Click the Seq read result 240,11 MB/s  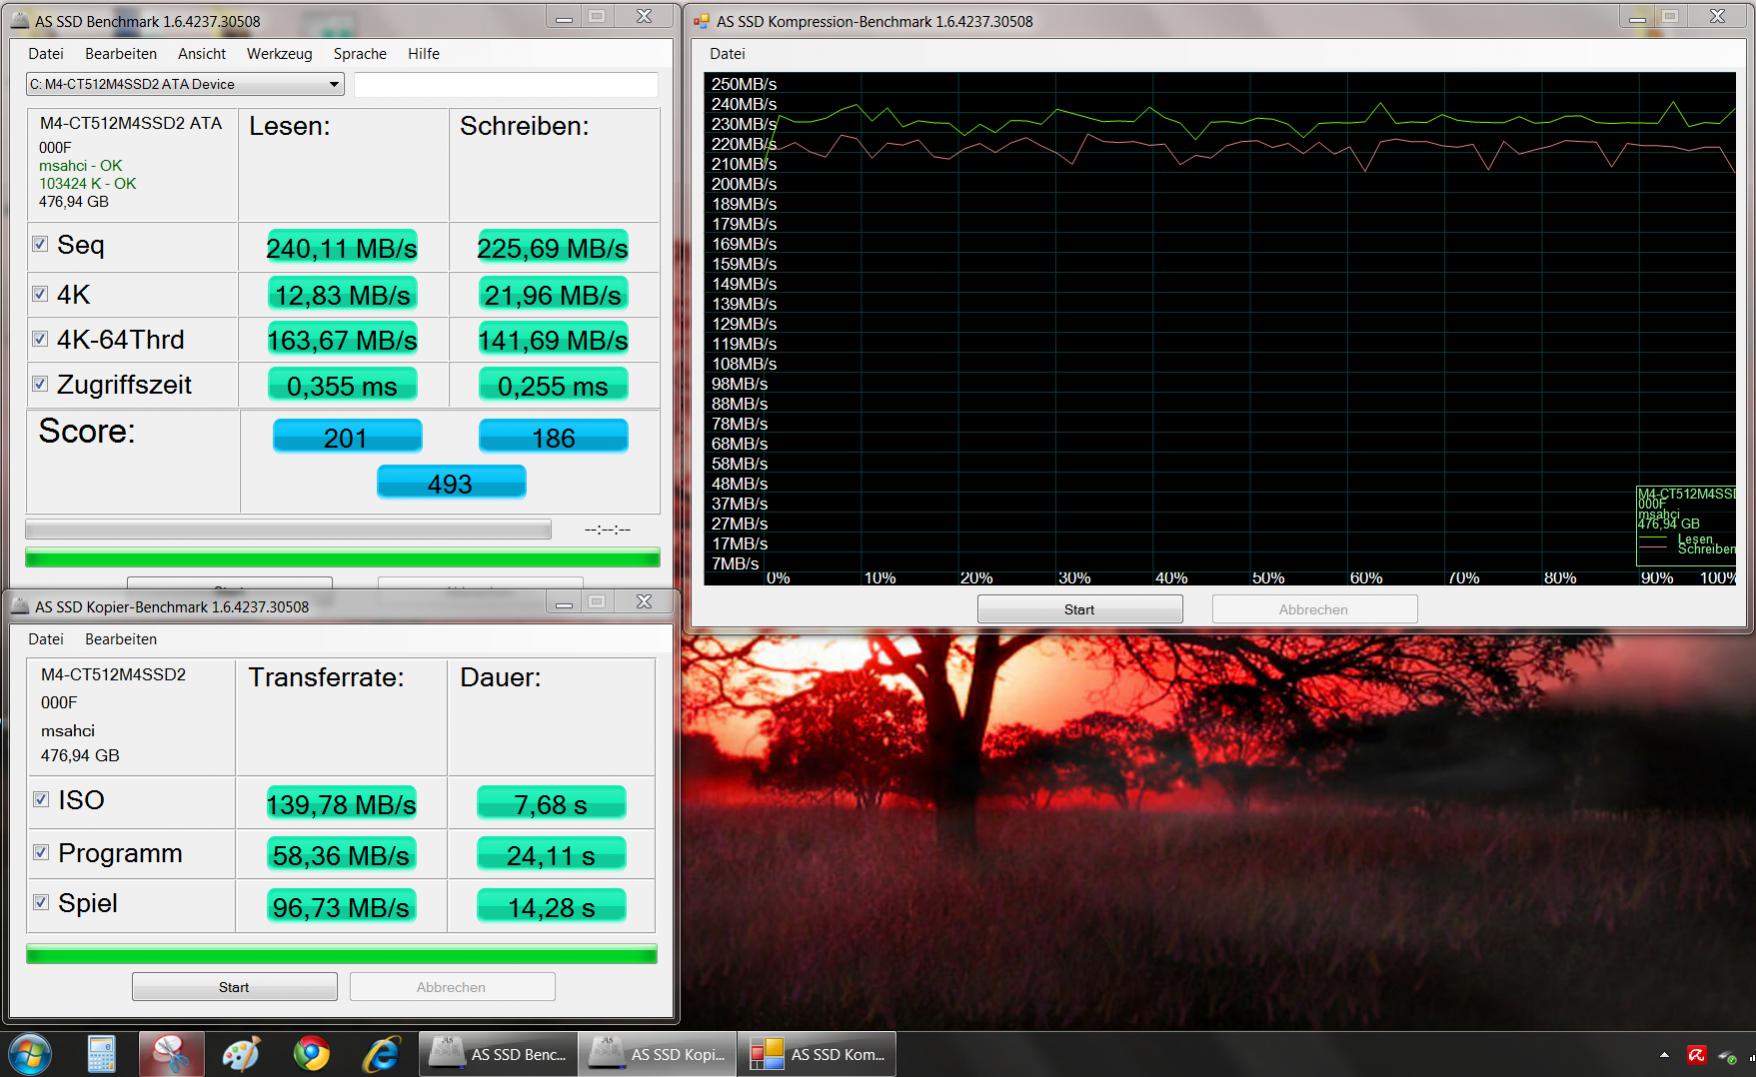point(342,248)
